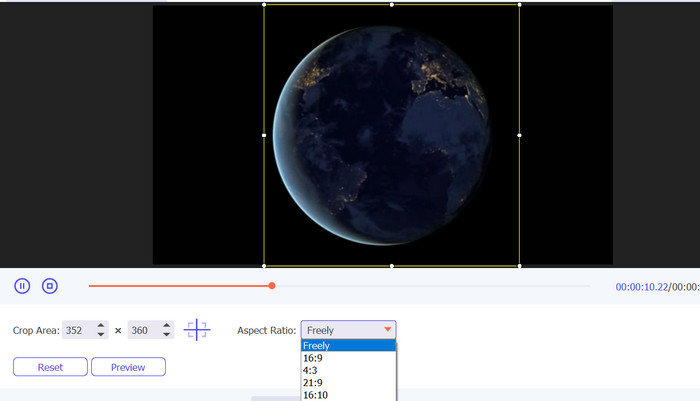The width and height of the screenshot is (700, 401).
Task: Focus the crop width input field
Action: pos(78,330)
